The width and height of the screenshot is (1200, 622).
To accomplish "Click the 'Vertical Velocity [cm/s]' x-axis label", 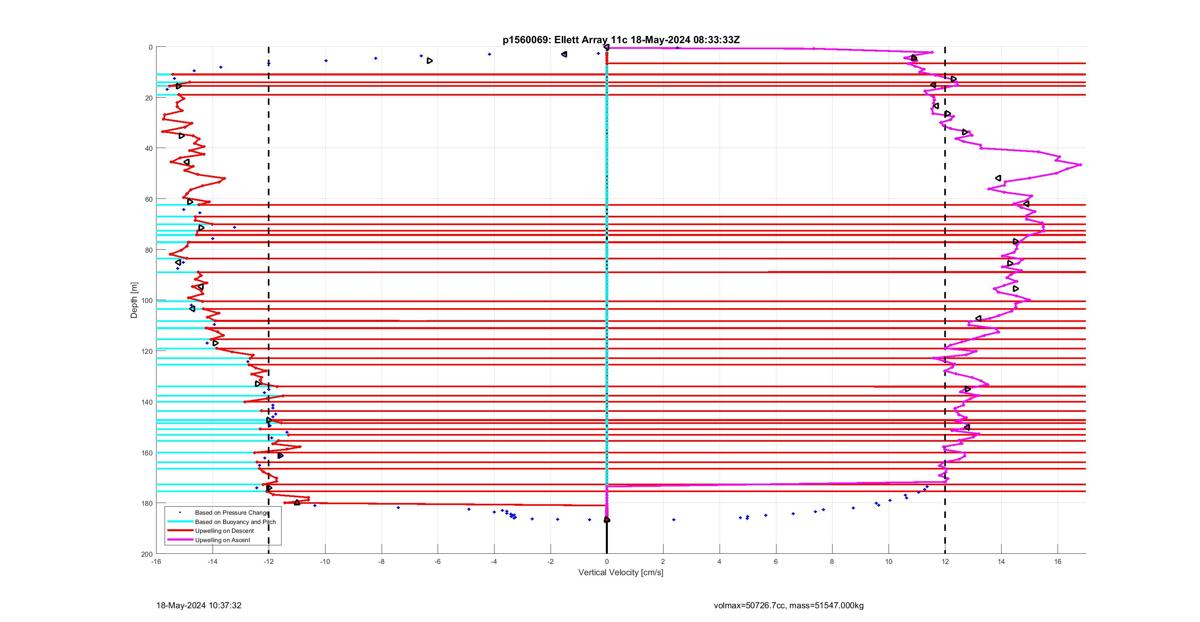I will click(621, 573).
